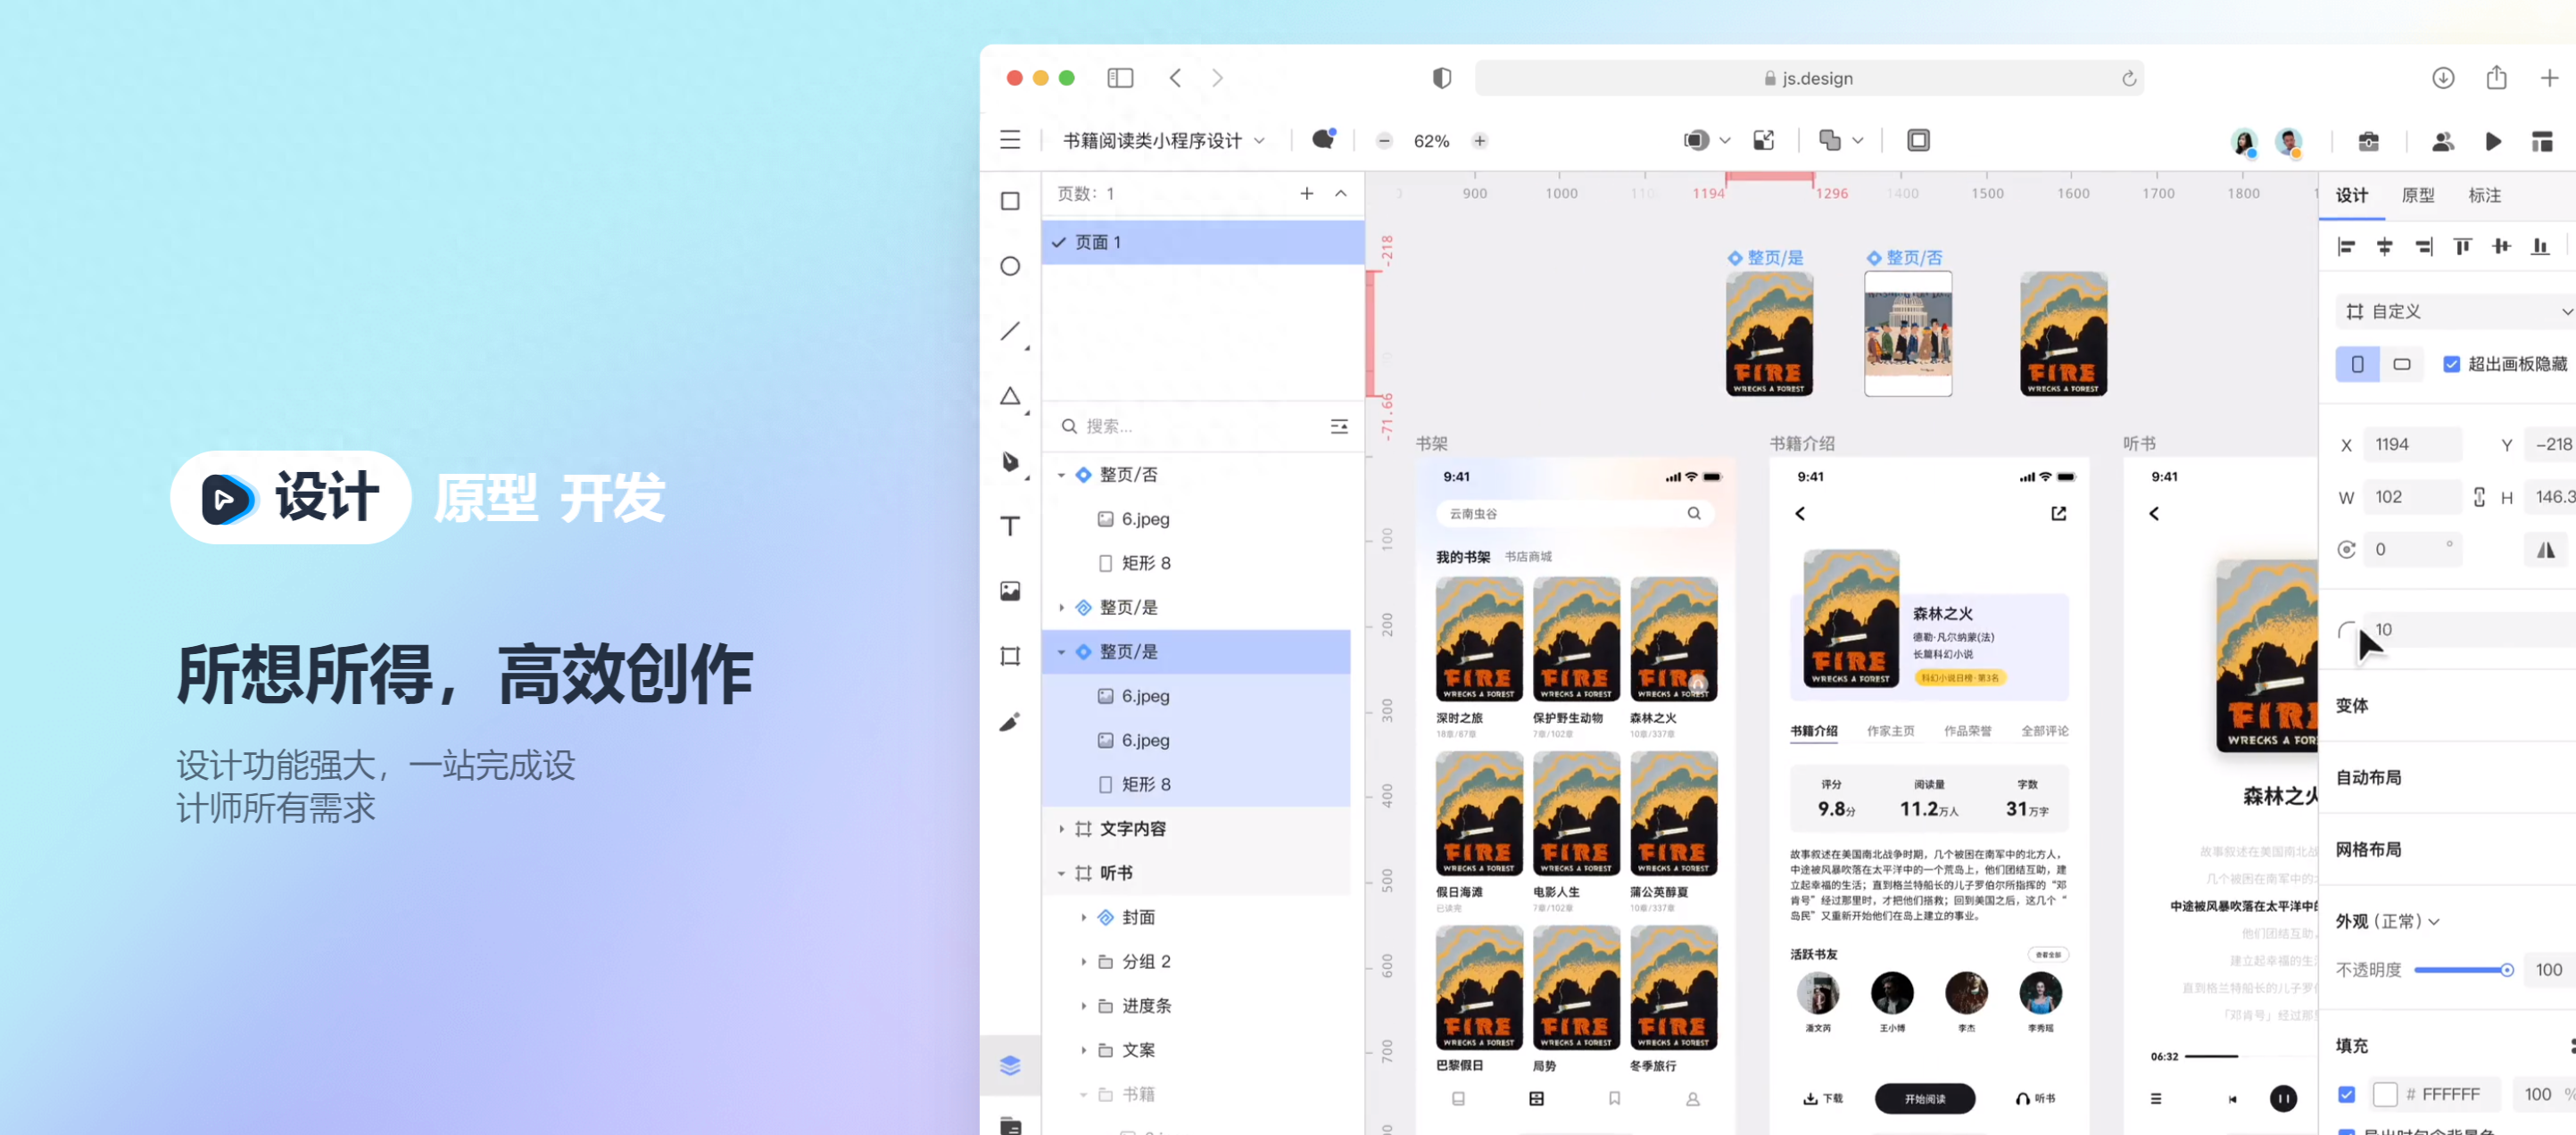Add a new page with plus
Screen dimensions: 2576x1135
coord(1307,193)
